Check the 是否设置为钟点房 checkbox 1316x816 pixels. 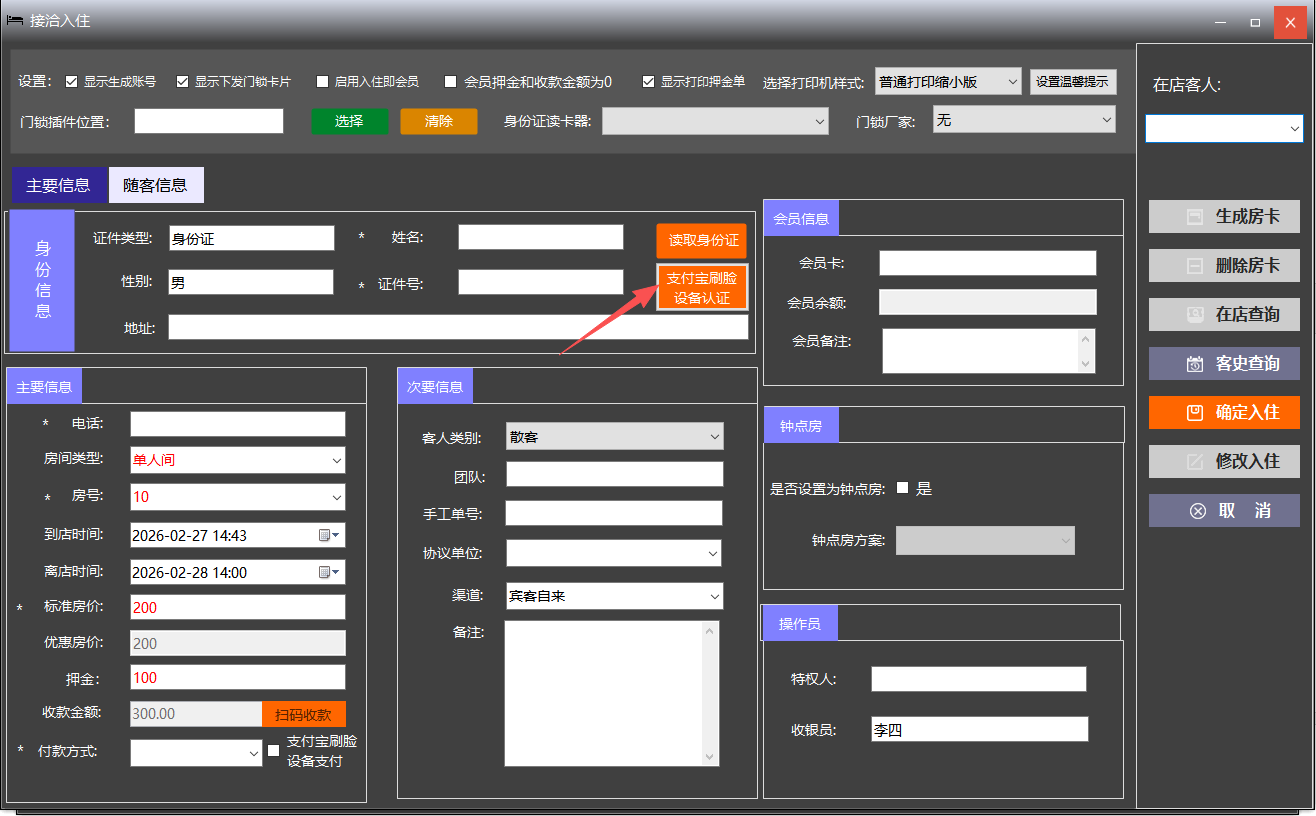(903, 489)
